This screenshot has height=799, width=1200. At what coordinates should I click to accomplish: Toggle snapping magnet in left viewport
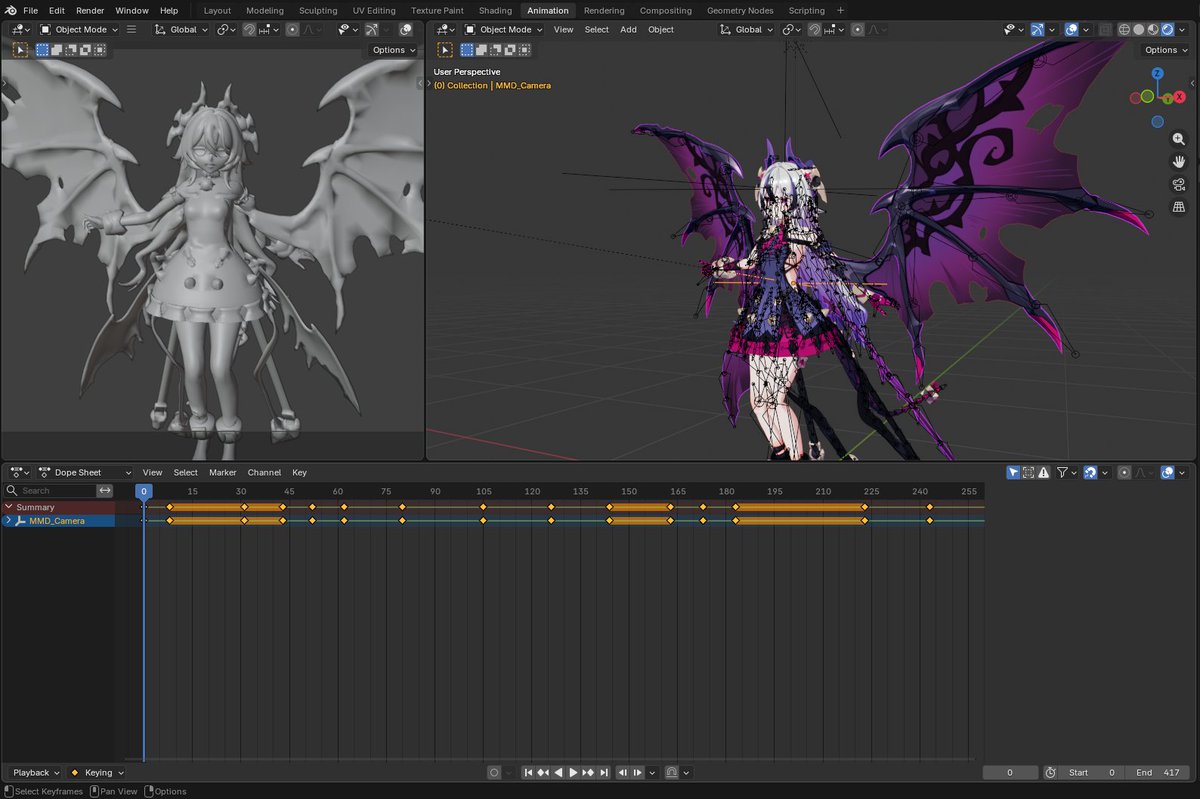pyautogui.click(x=249, y=29)
